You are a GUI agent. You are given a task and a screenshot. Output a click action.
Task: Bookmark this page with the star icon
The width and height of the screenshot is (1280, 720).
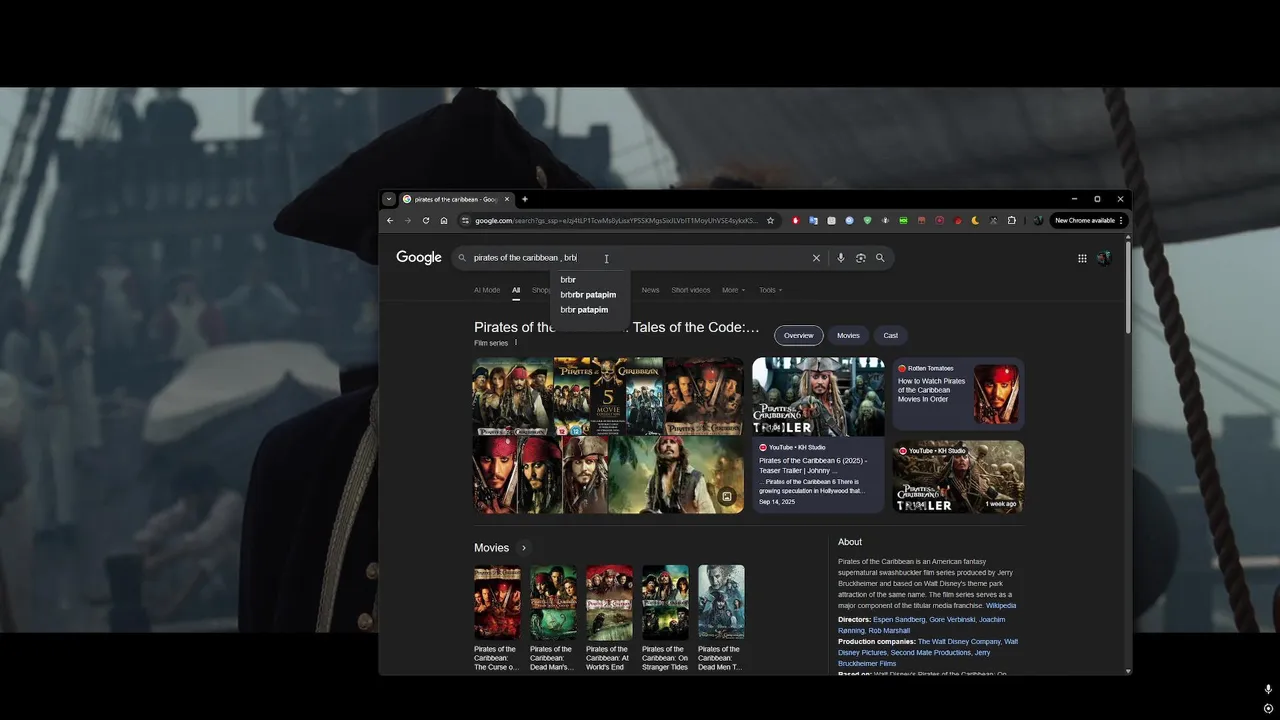tap(770, 220)
